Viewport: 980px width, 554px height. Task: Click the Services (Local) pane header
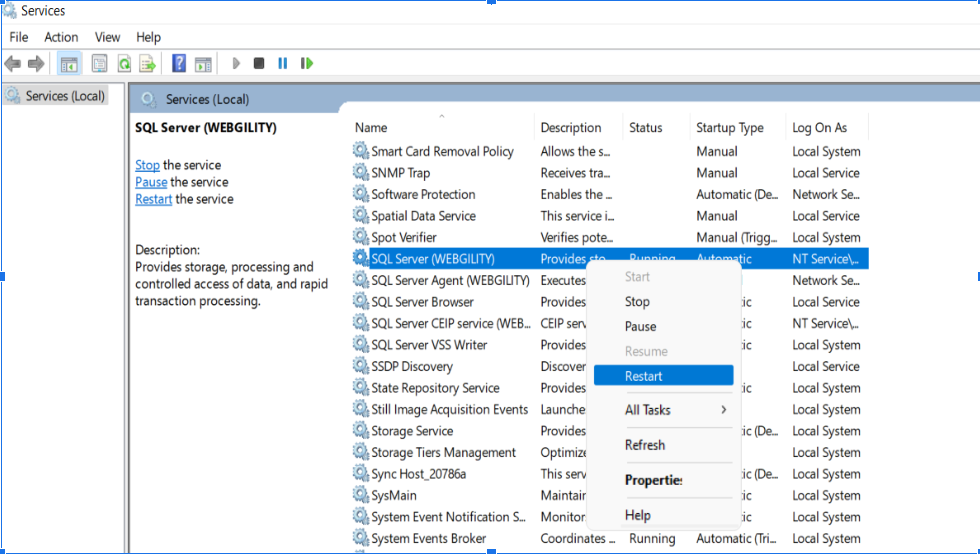pyautogui.click(x=207, y=99)
